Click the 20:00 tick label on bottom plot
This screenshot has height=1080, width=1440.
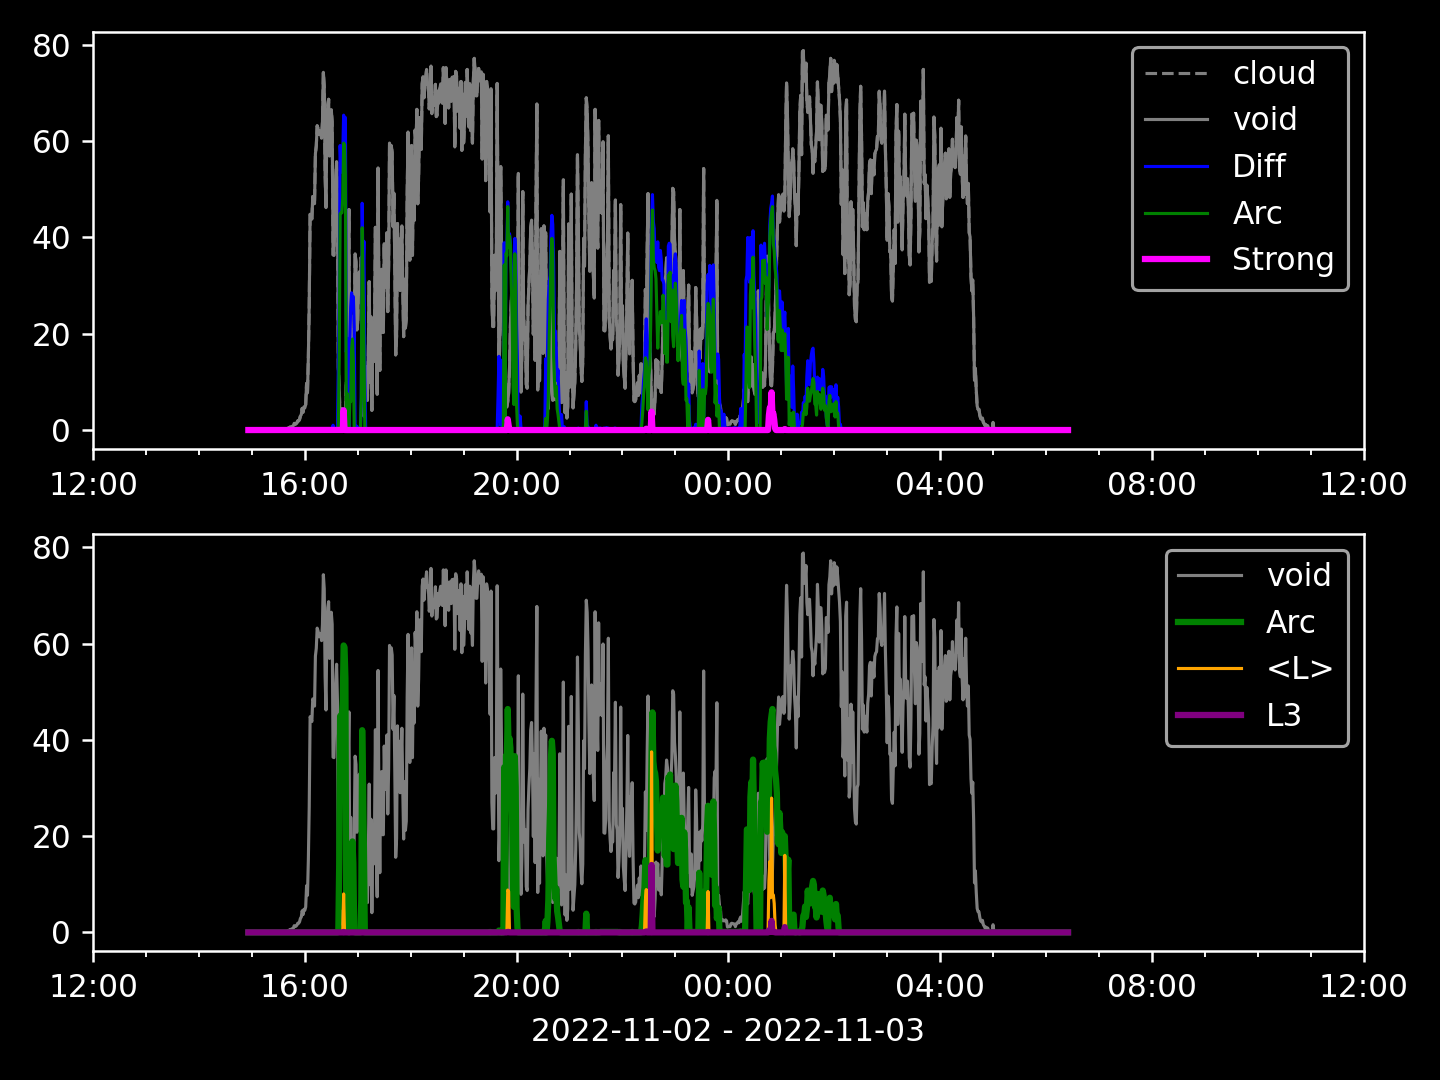516,987
